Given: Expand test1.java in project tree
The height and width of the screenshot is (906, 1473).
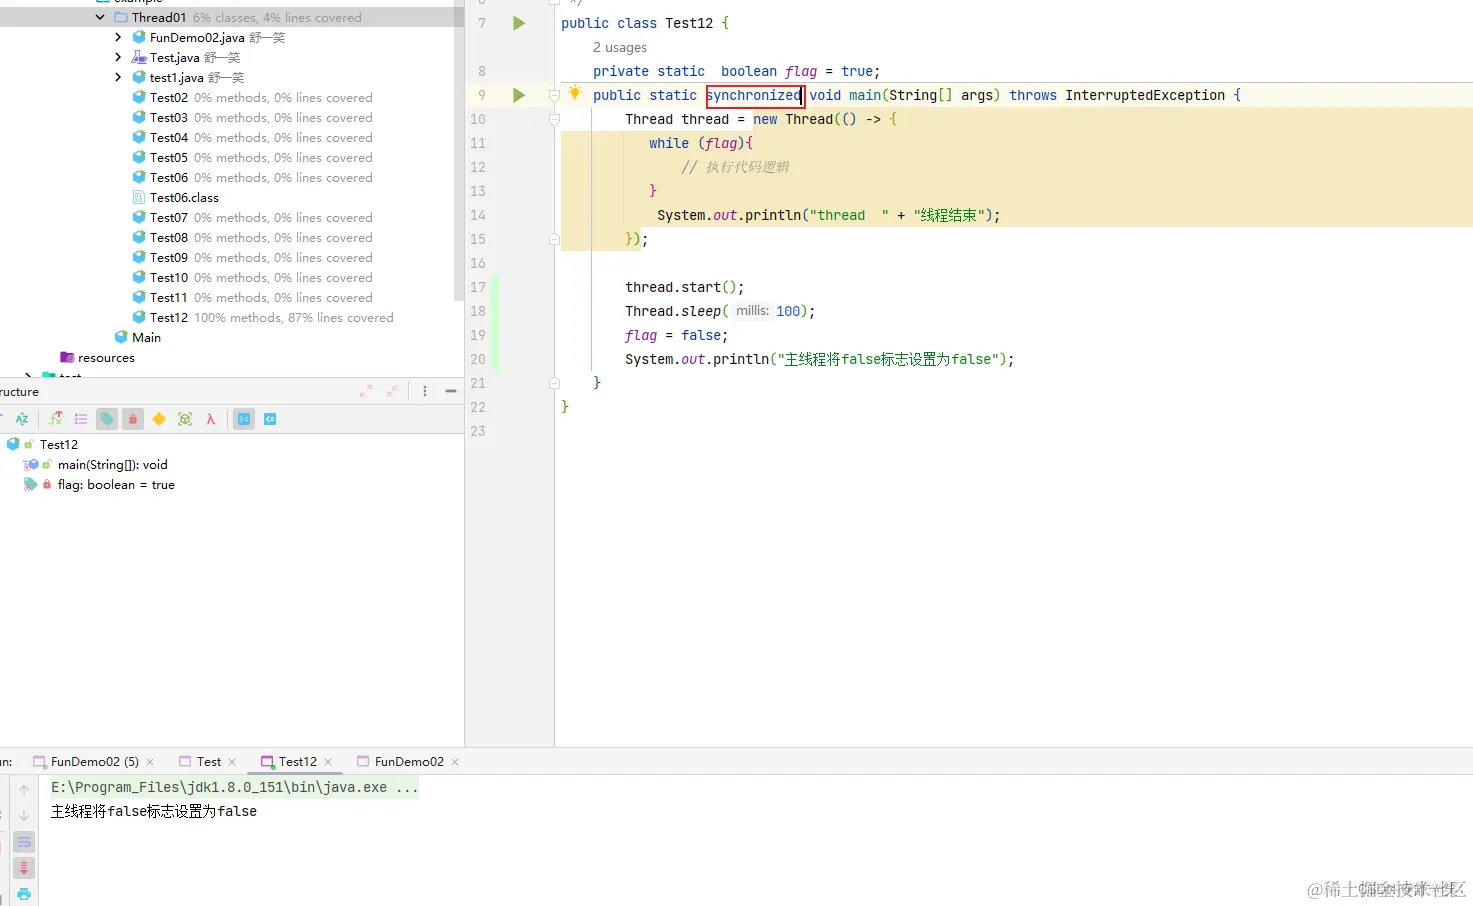Looking at the screenshot, I should [118, 77].
